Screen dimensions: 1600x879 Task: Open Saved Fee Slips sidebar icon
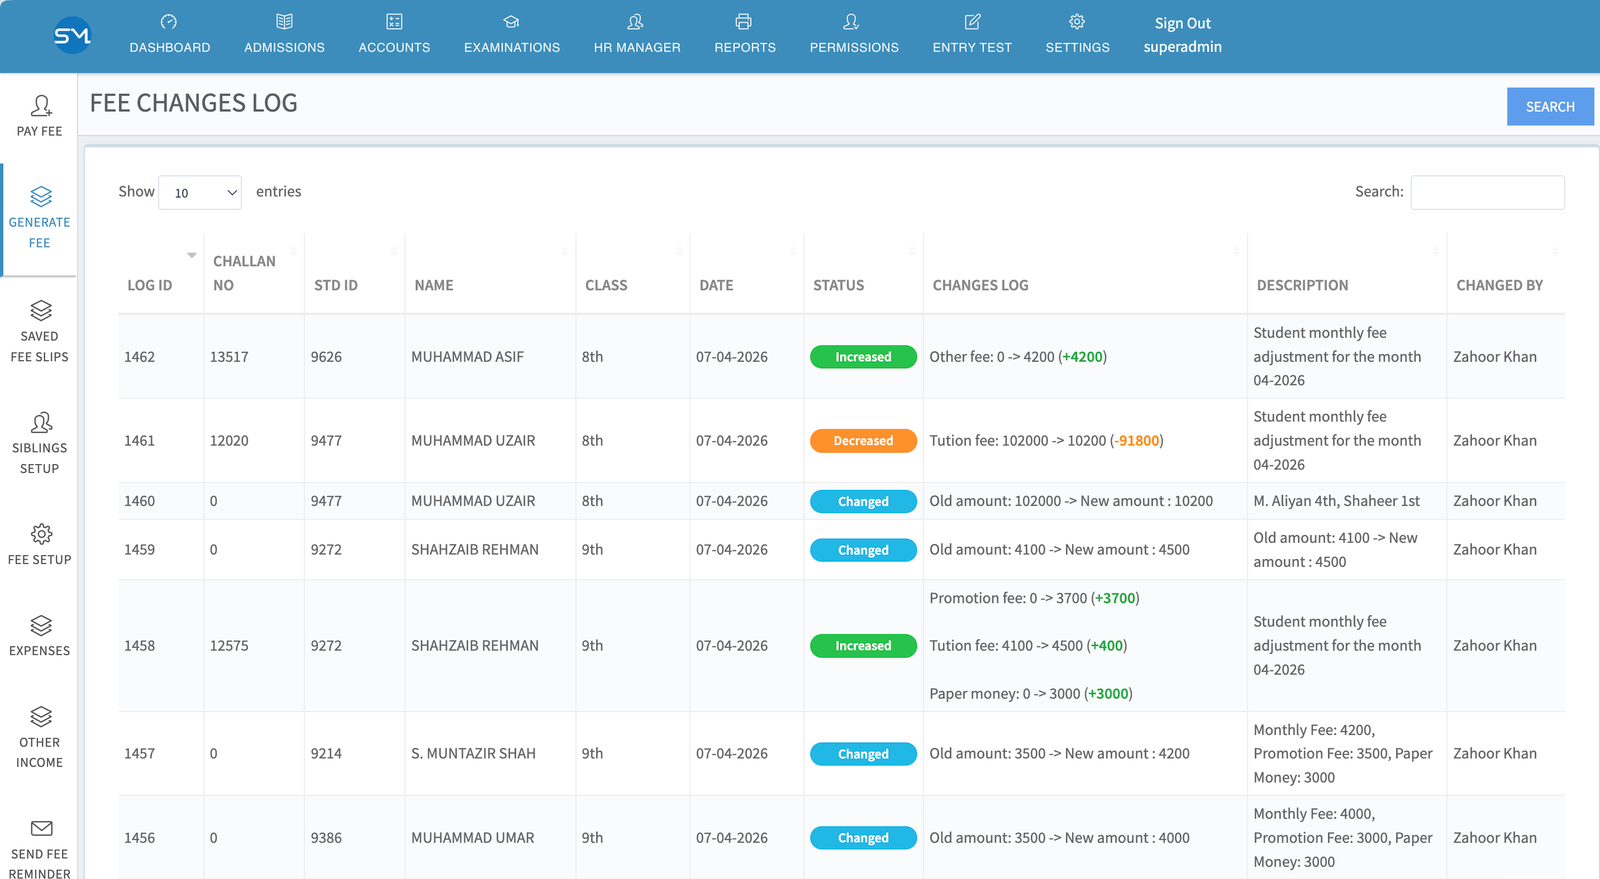[x=40, y=311]
